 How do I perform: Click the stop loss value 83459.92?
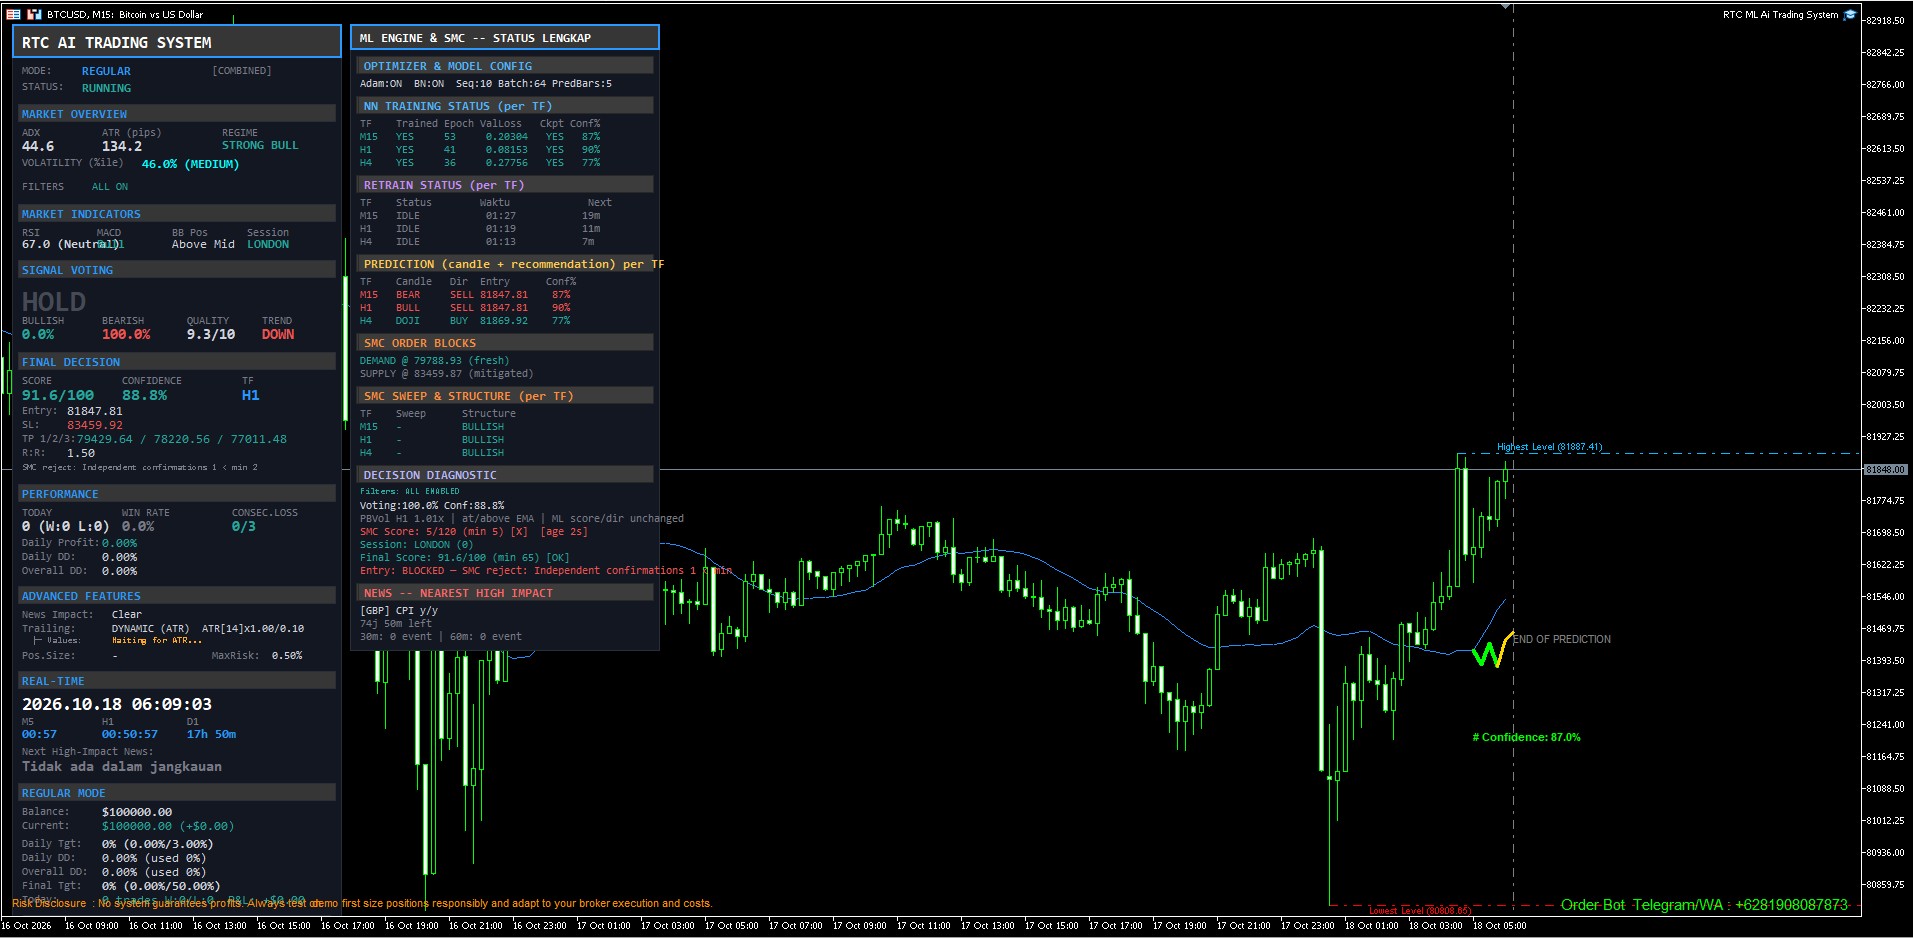coord(95,425)
